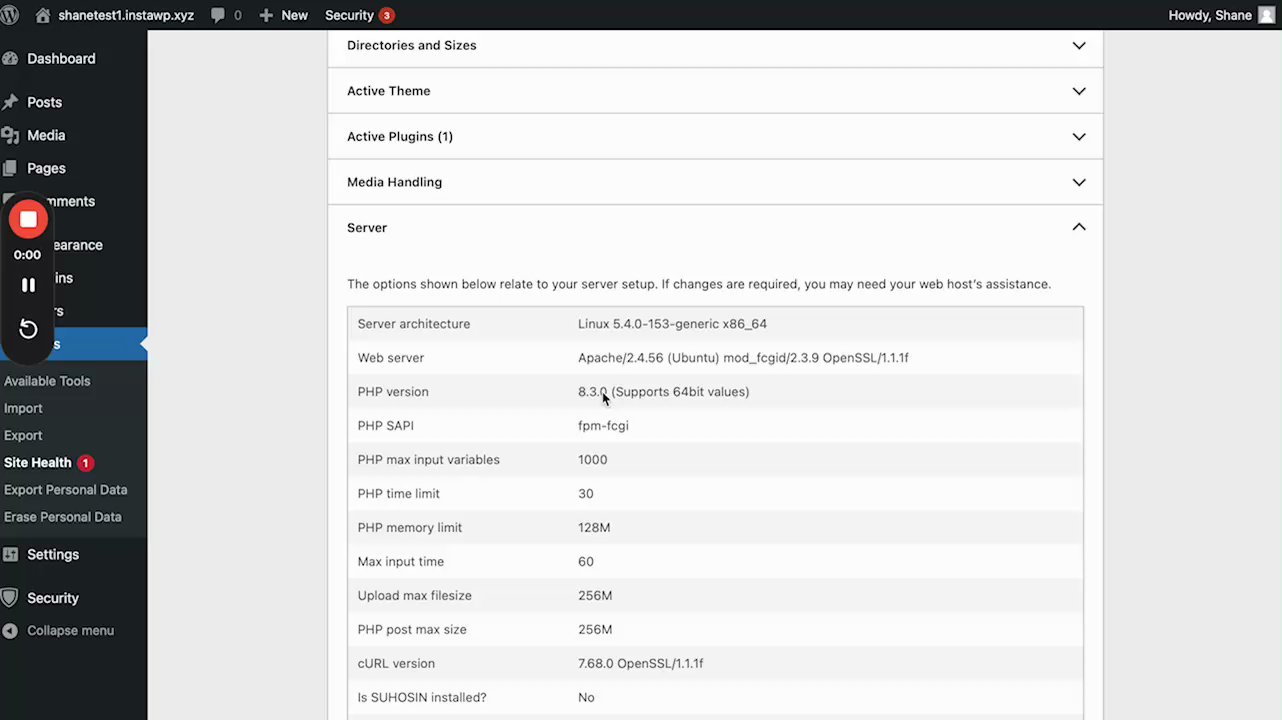Pause the screen recording
The image size is (1282, 720).
[x=29, y=285]
